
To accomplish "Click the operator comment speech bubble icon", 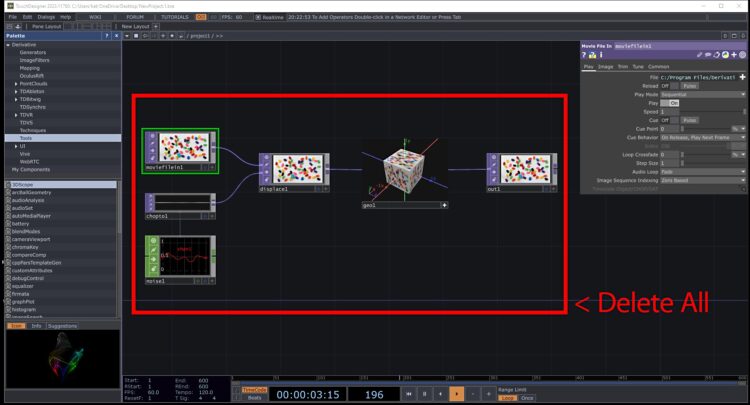I will pyautogui.click(x=708, y=55).
